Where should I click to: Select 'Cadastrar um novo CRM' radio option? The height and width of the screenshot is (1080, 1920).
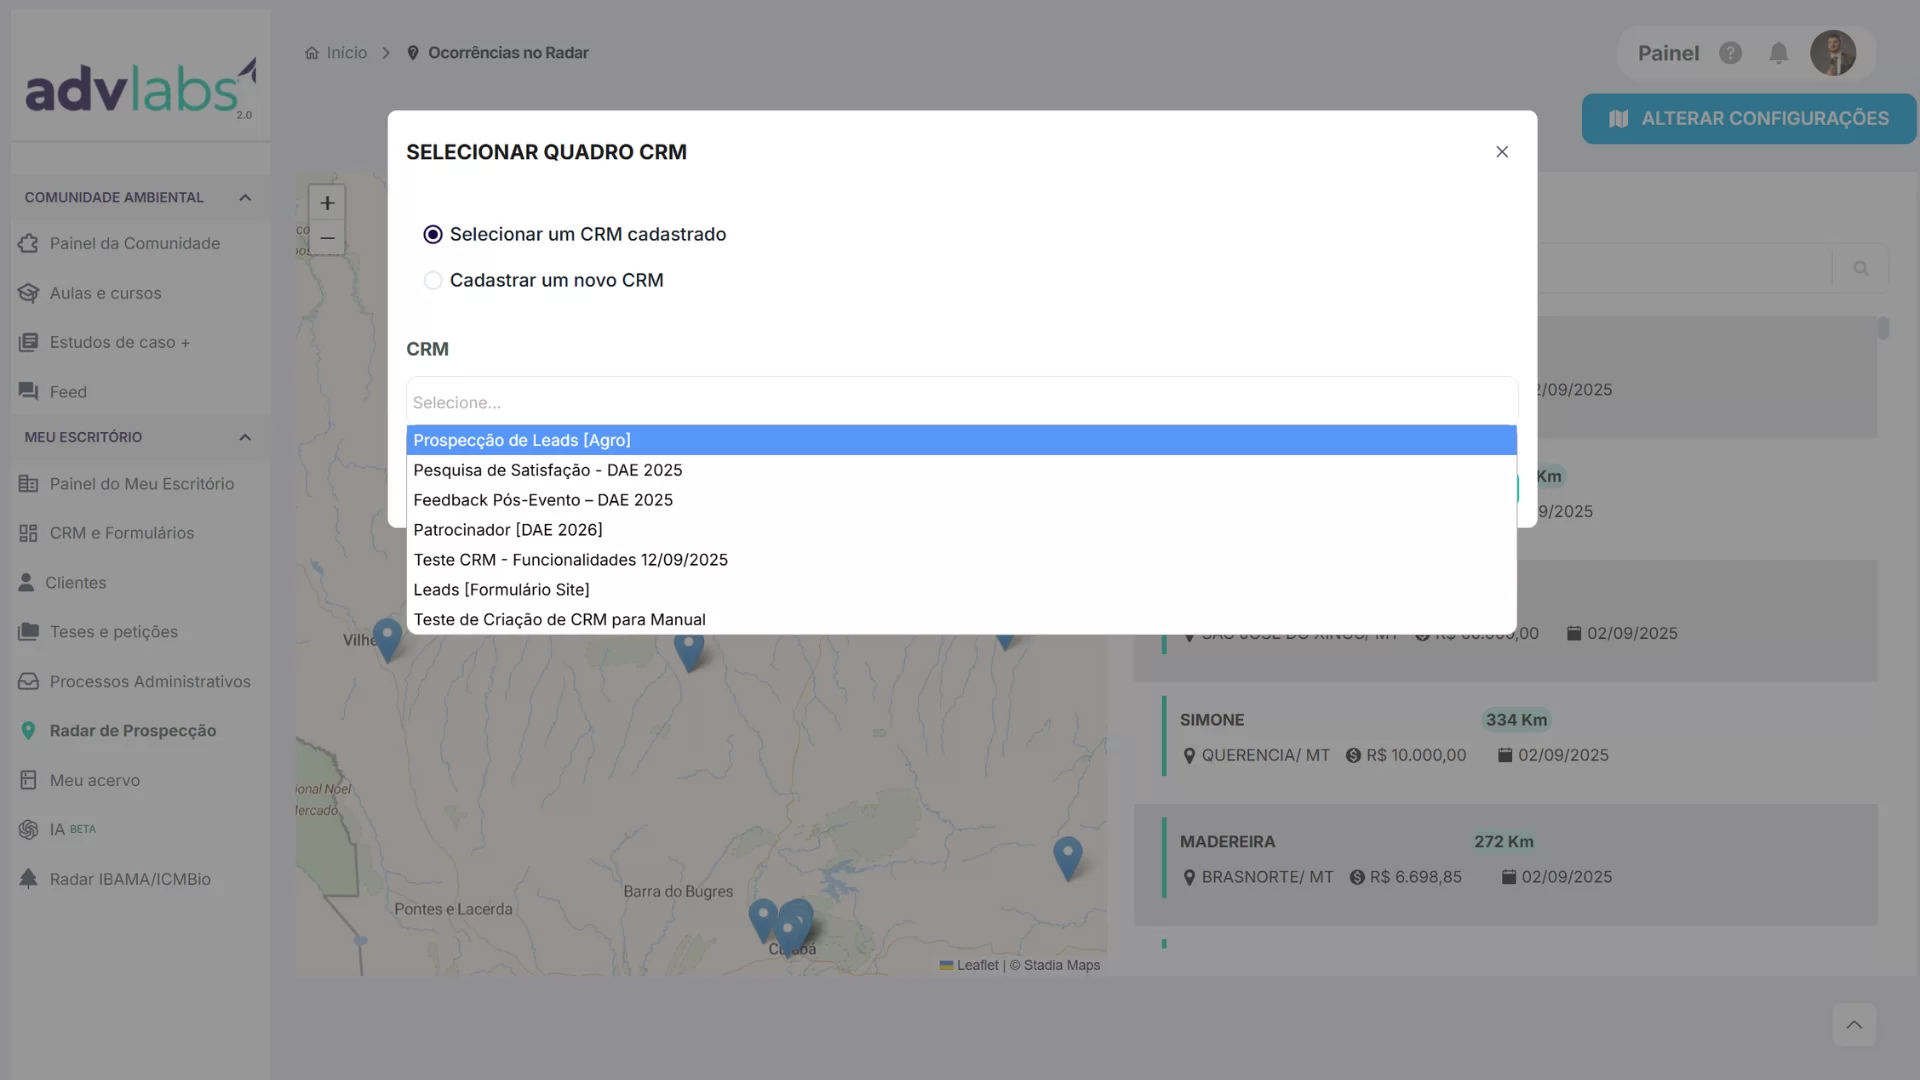pos(433,280)
